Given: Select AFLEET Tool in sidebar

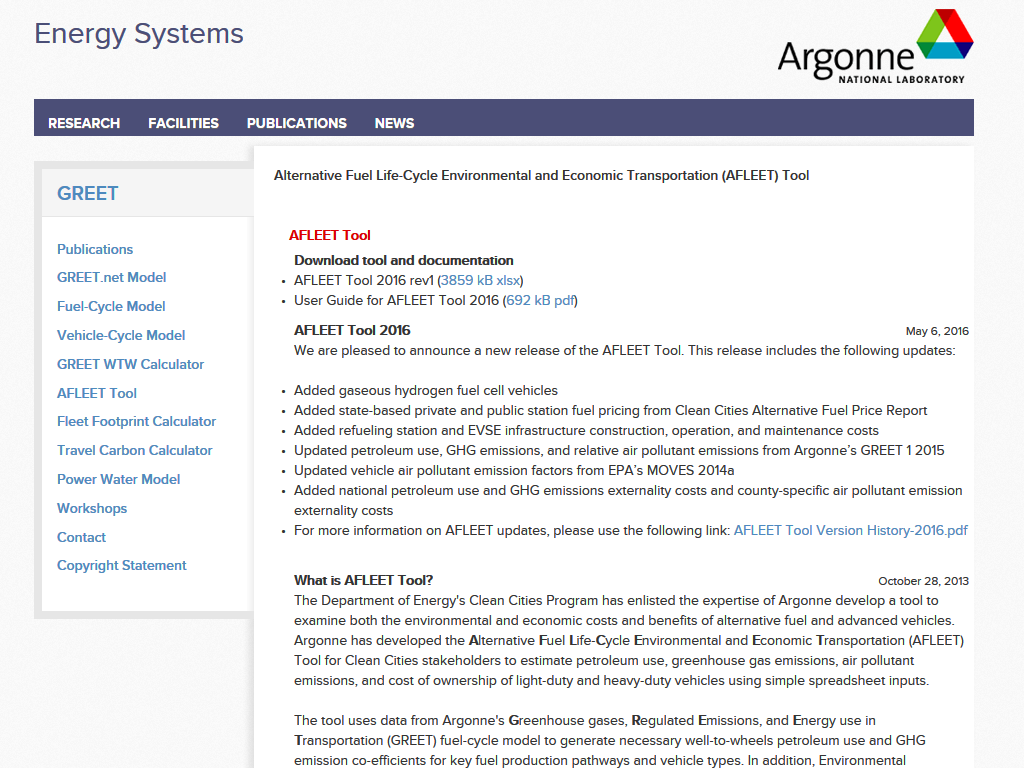Looking at the screenshot, I should coord(97,393).
